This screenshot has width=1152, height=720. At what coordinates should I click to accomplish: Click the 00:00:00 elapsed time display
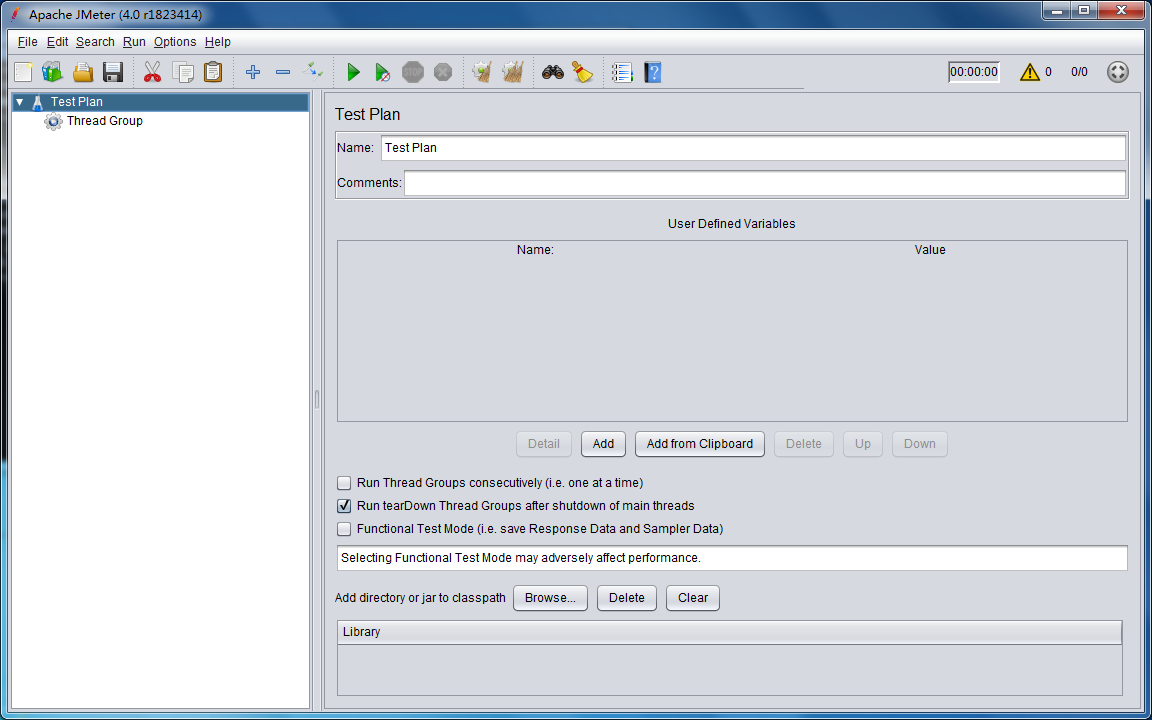pos(974,72)
